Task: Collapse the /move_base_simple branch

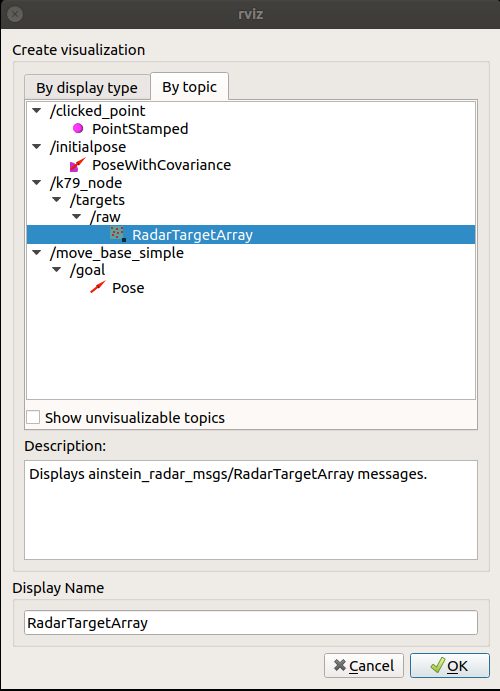Action: tap(37, 253)
